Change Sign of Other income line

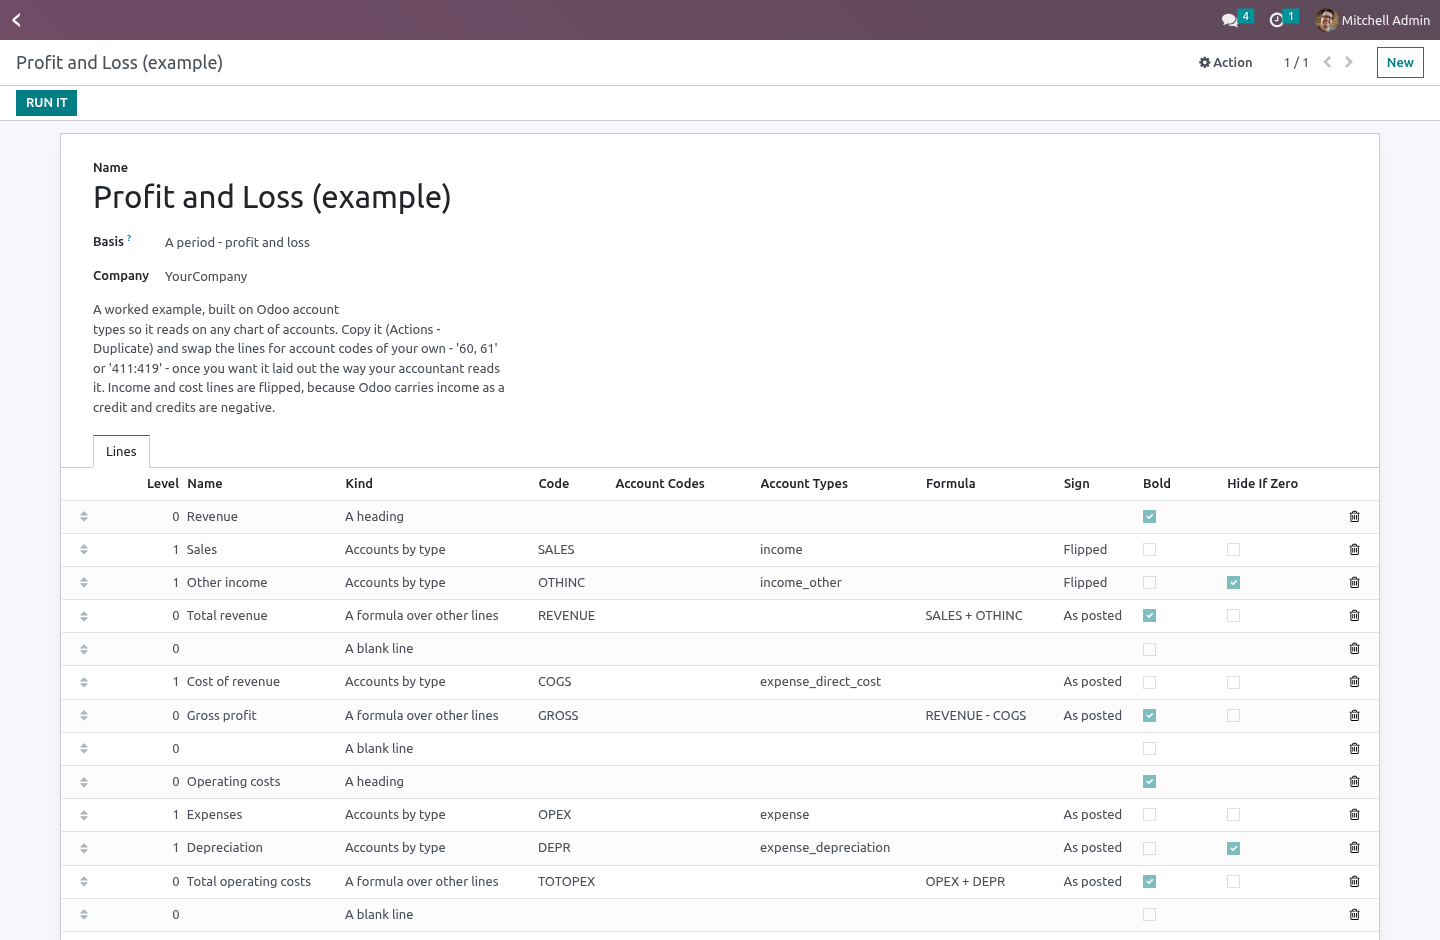1085,583
